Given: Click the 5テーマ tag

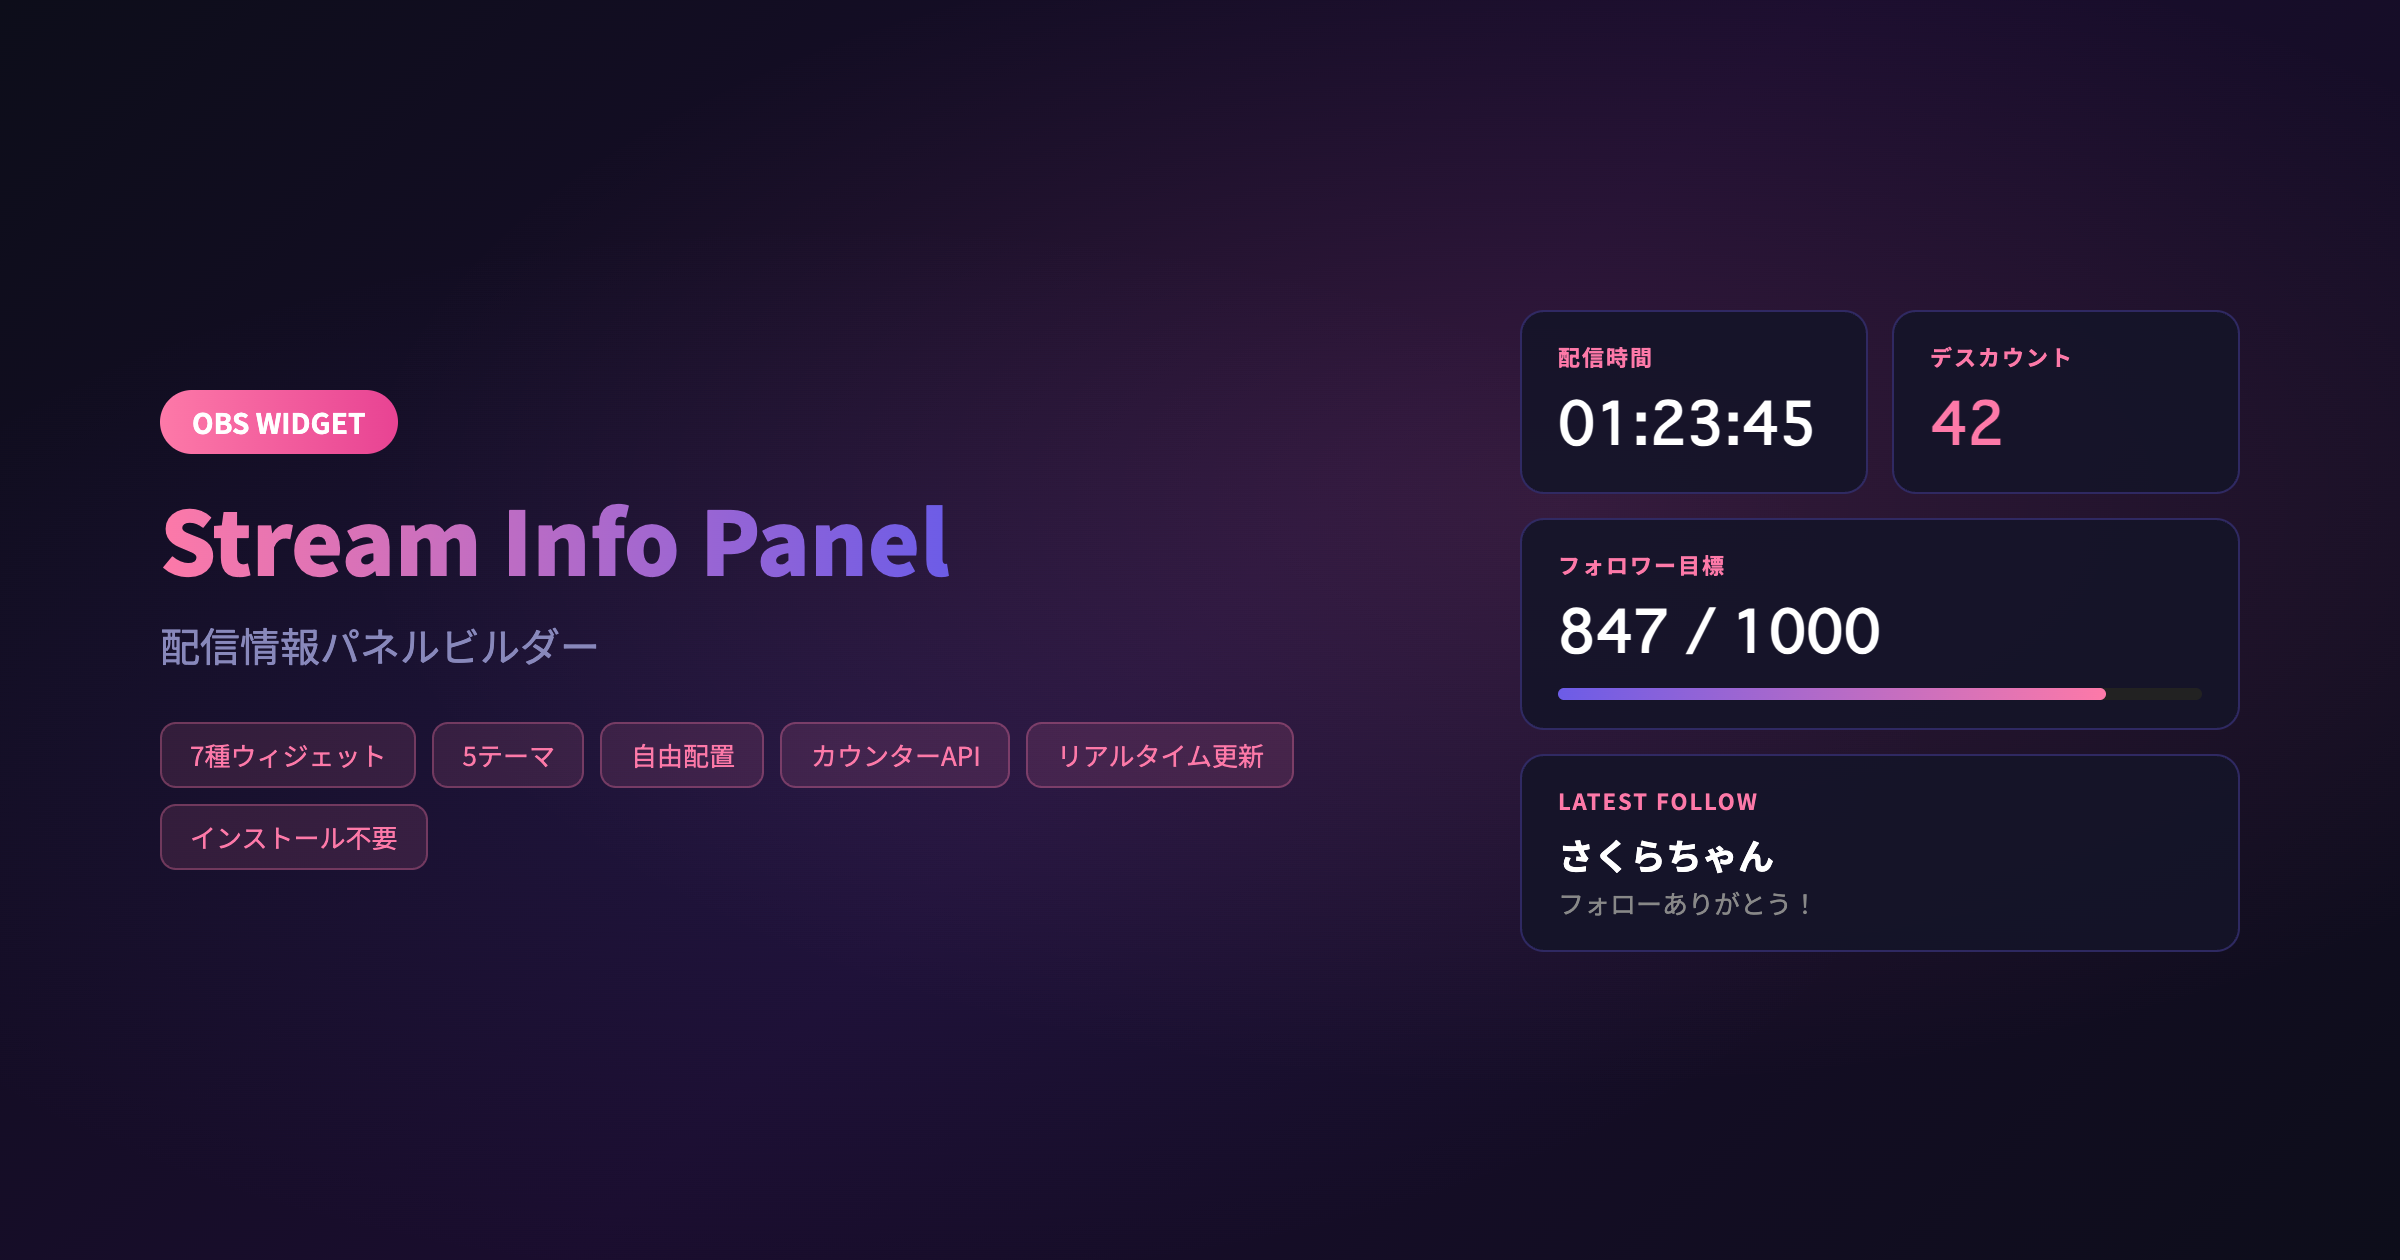Looking at the screenshot, I should coord(506,756).
